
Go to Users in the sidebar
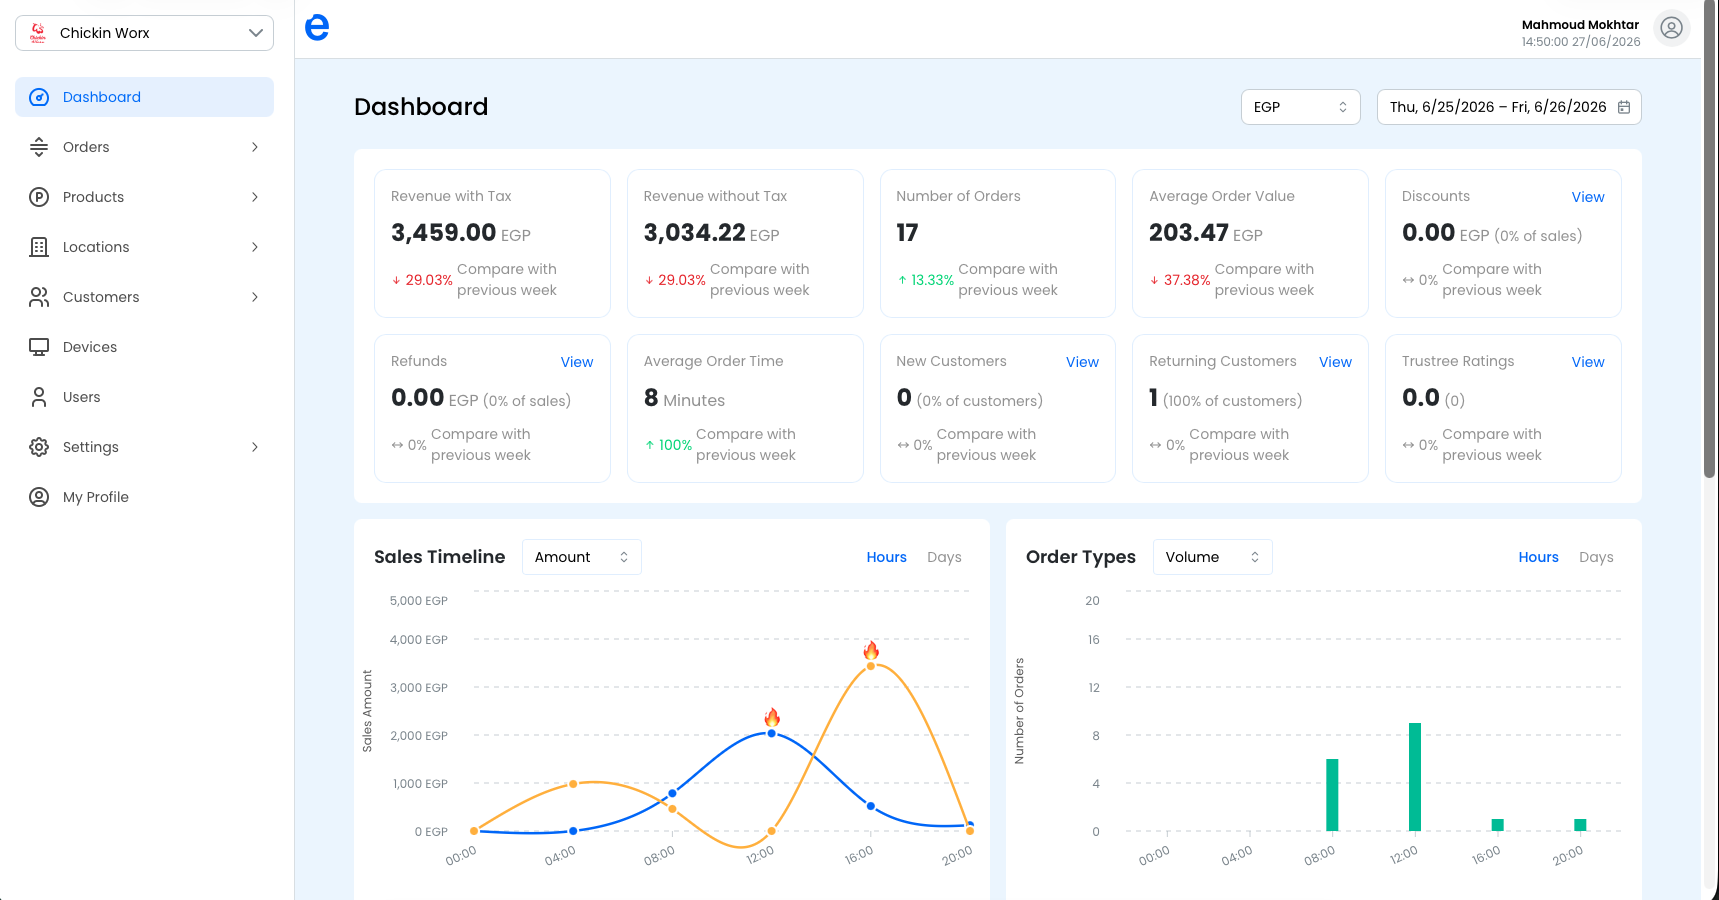(144, 397)
